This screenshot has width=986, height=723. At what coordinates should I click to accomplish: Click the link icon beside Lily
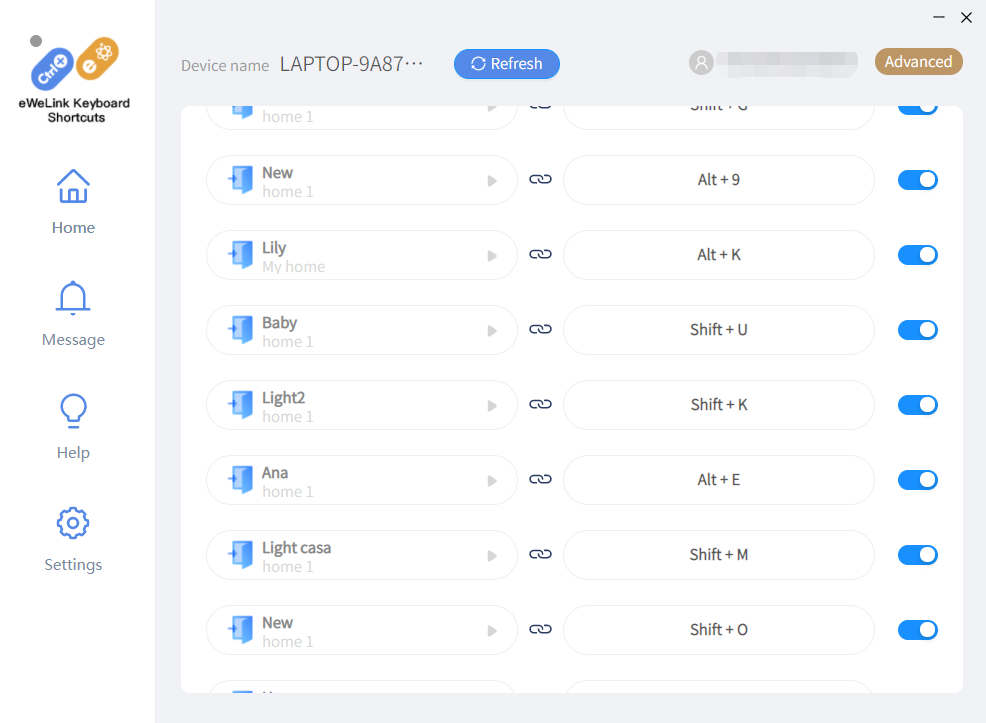pos(540,255)
